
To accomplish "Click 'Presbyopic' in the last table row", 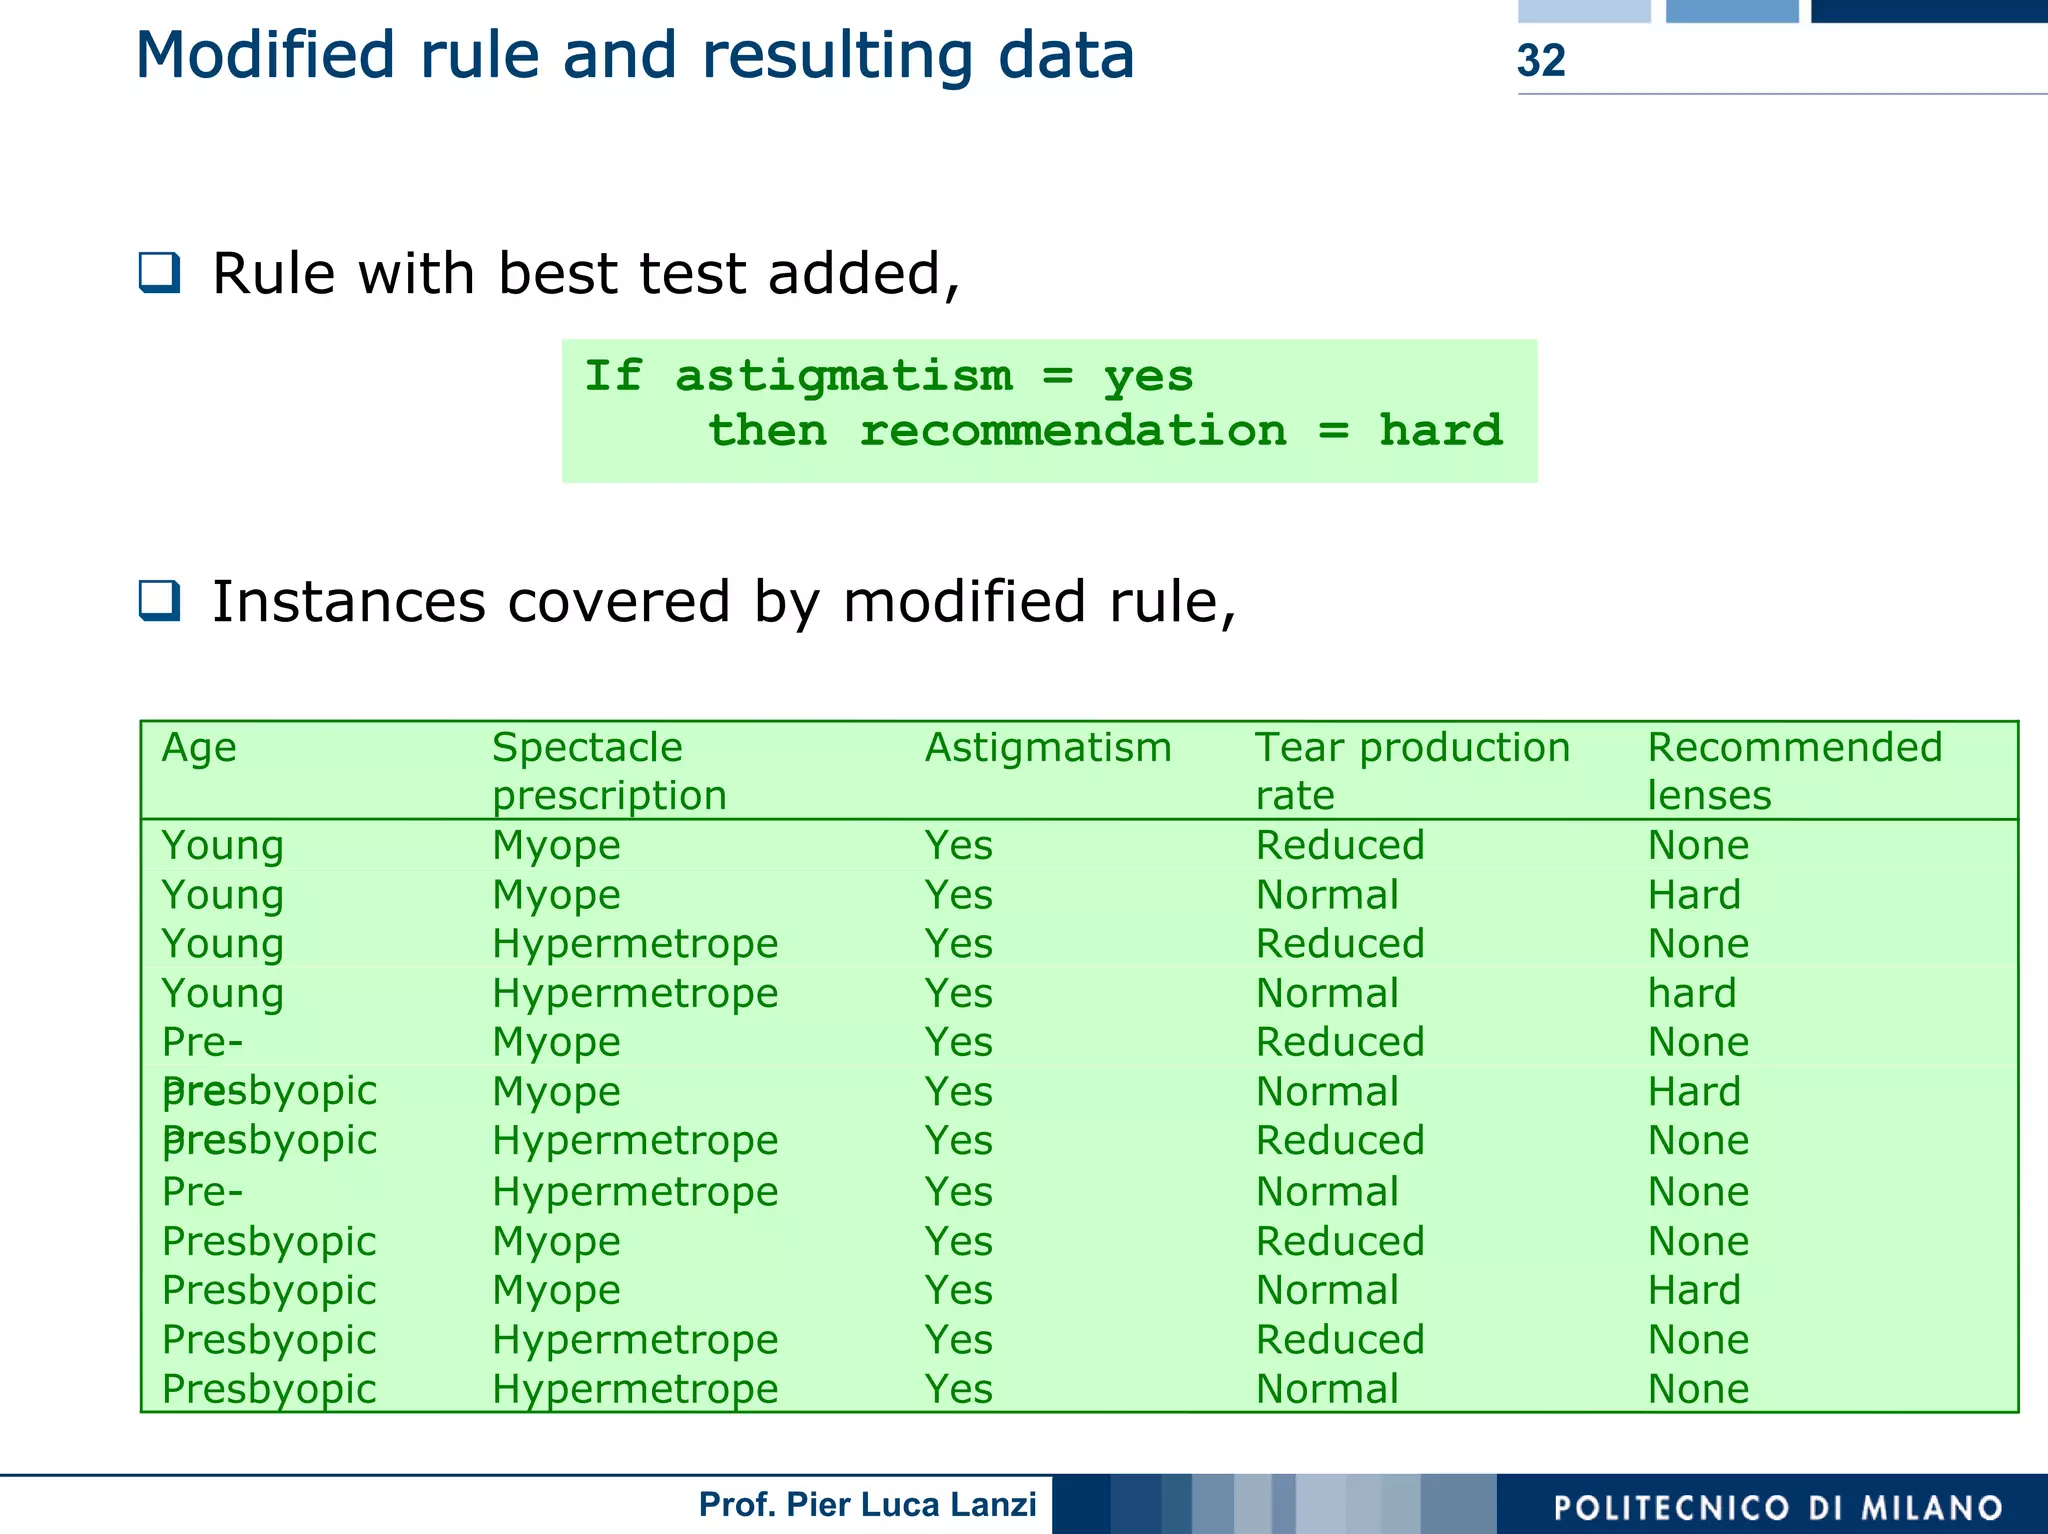I will pos(269,1389).
